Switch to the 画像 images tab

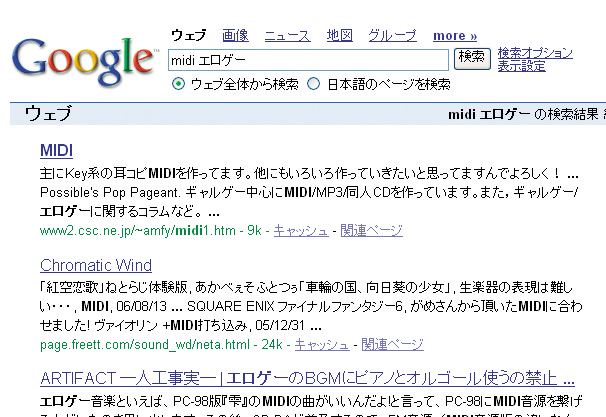[235, 36]
